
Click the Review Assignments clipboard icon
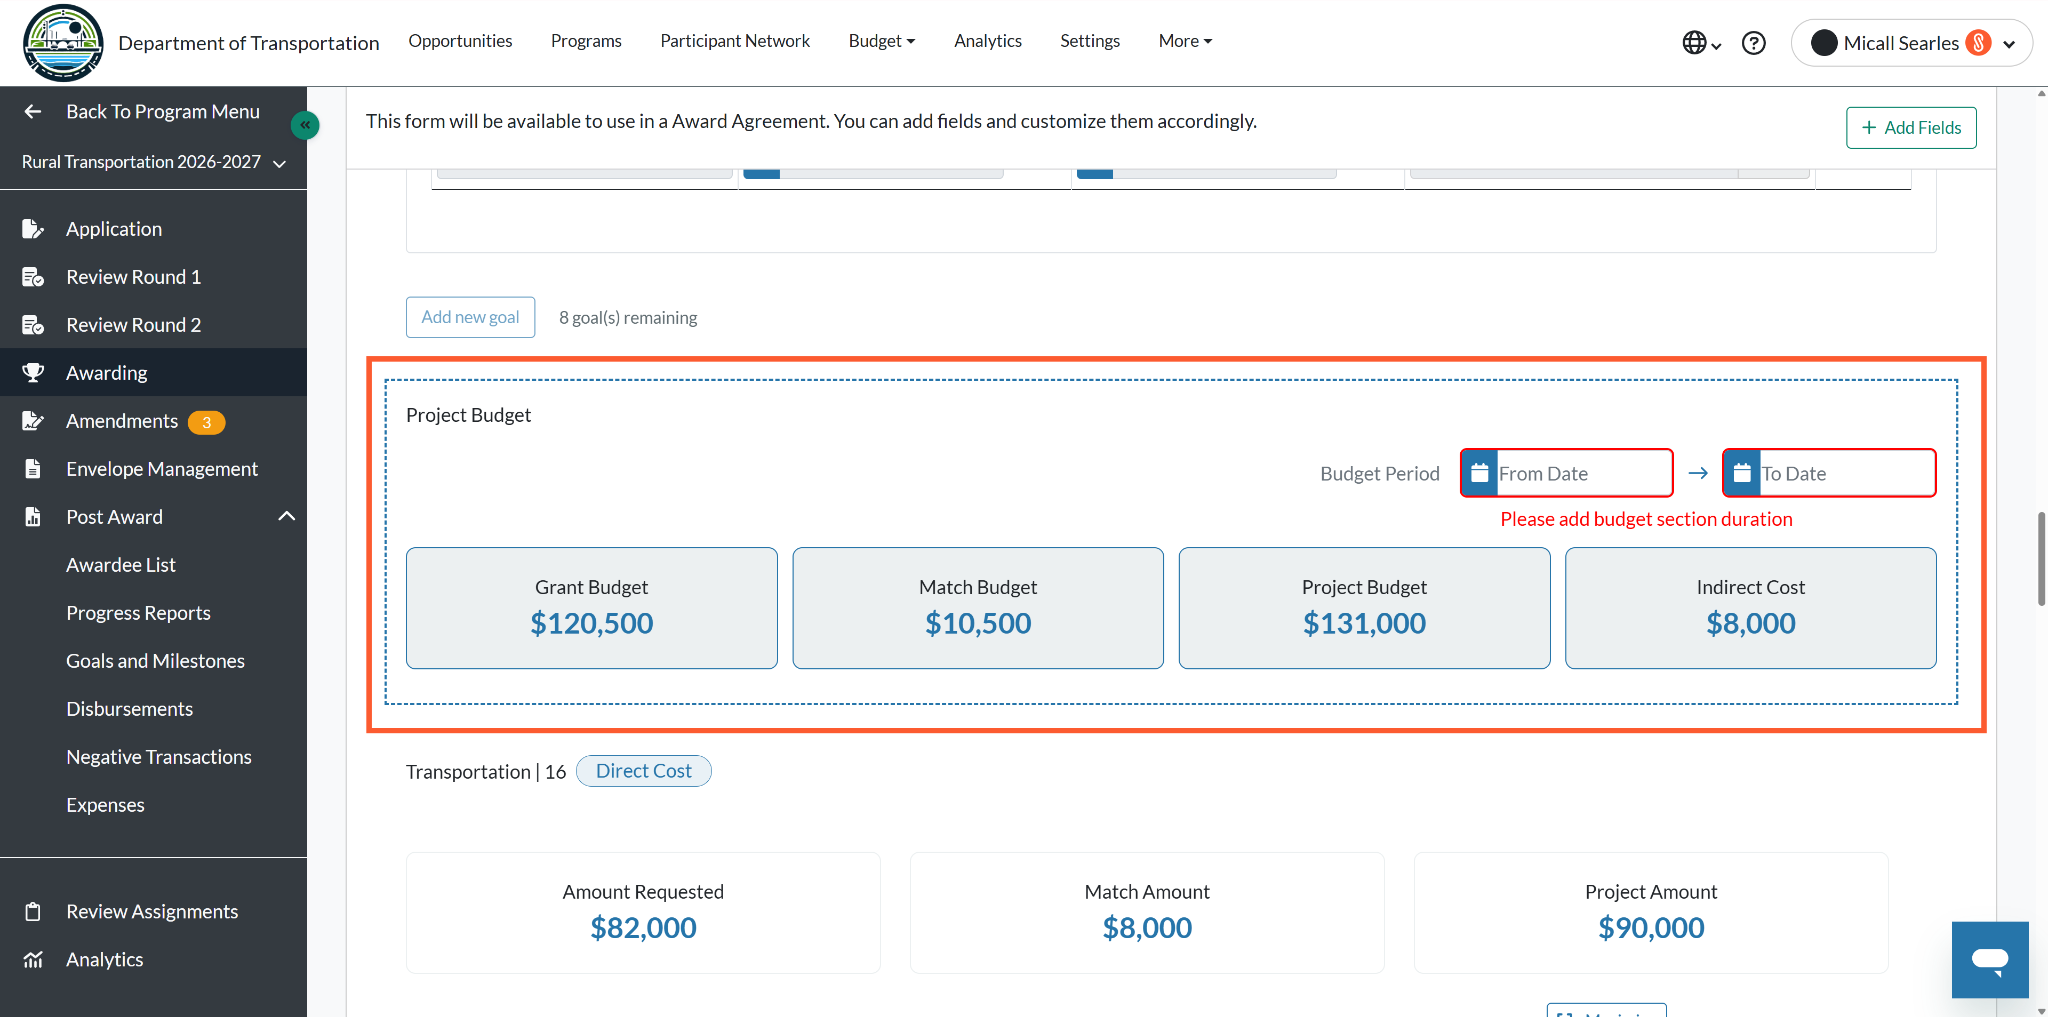coord(33,912)
